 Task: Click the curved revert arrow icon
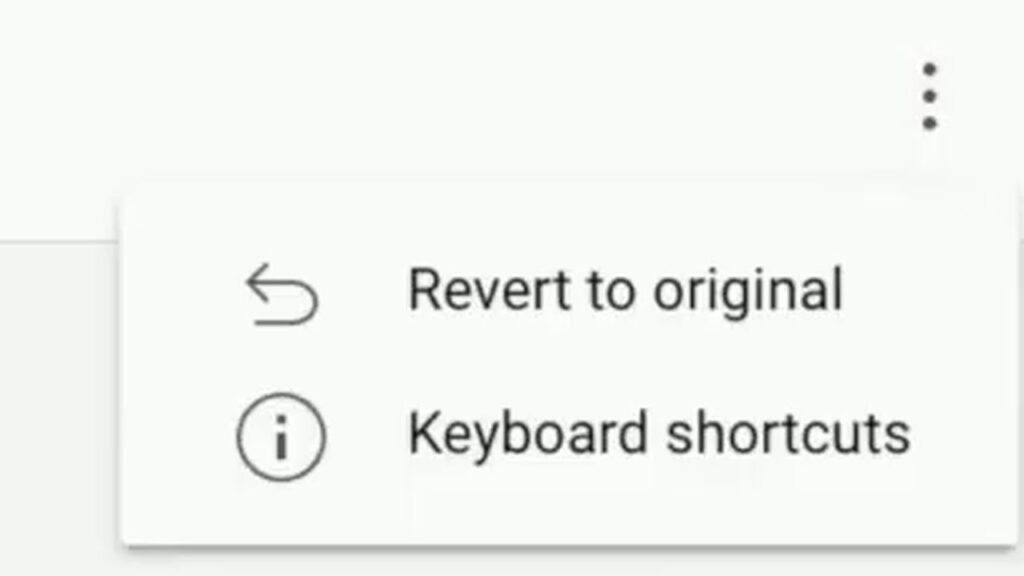tap(281, 295)
